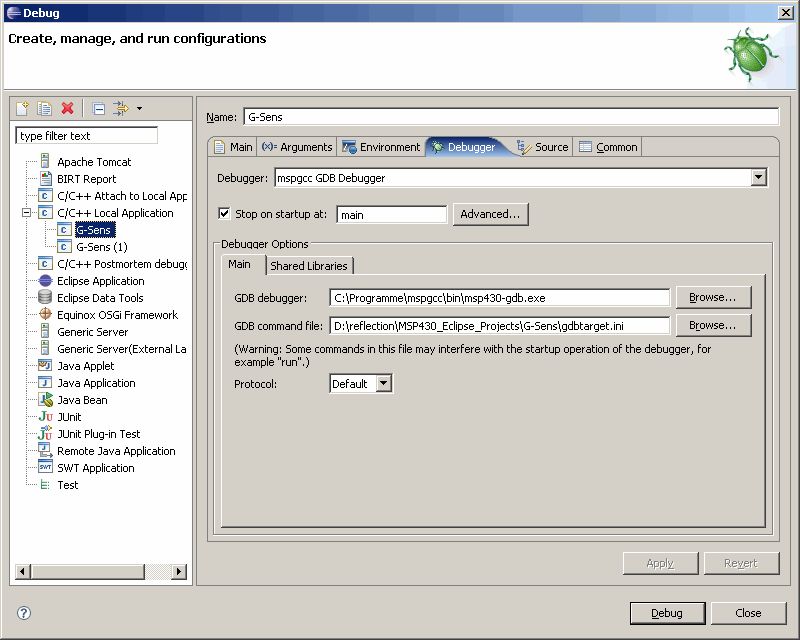This screenshot has width=800, height=640.
Task: Click the Advanced... button
Action: 490,214
